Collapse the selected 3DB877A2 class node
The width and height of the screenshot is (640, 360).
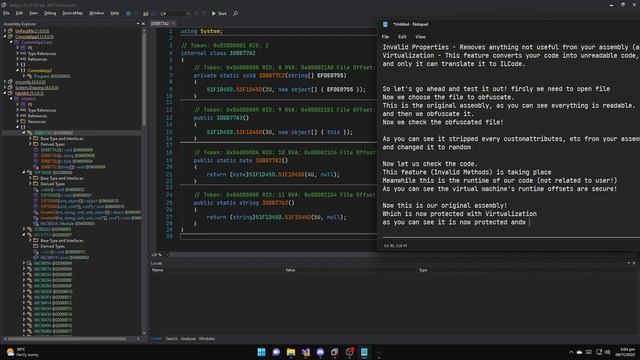[24, 133]
